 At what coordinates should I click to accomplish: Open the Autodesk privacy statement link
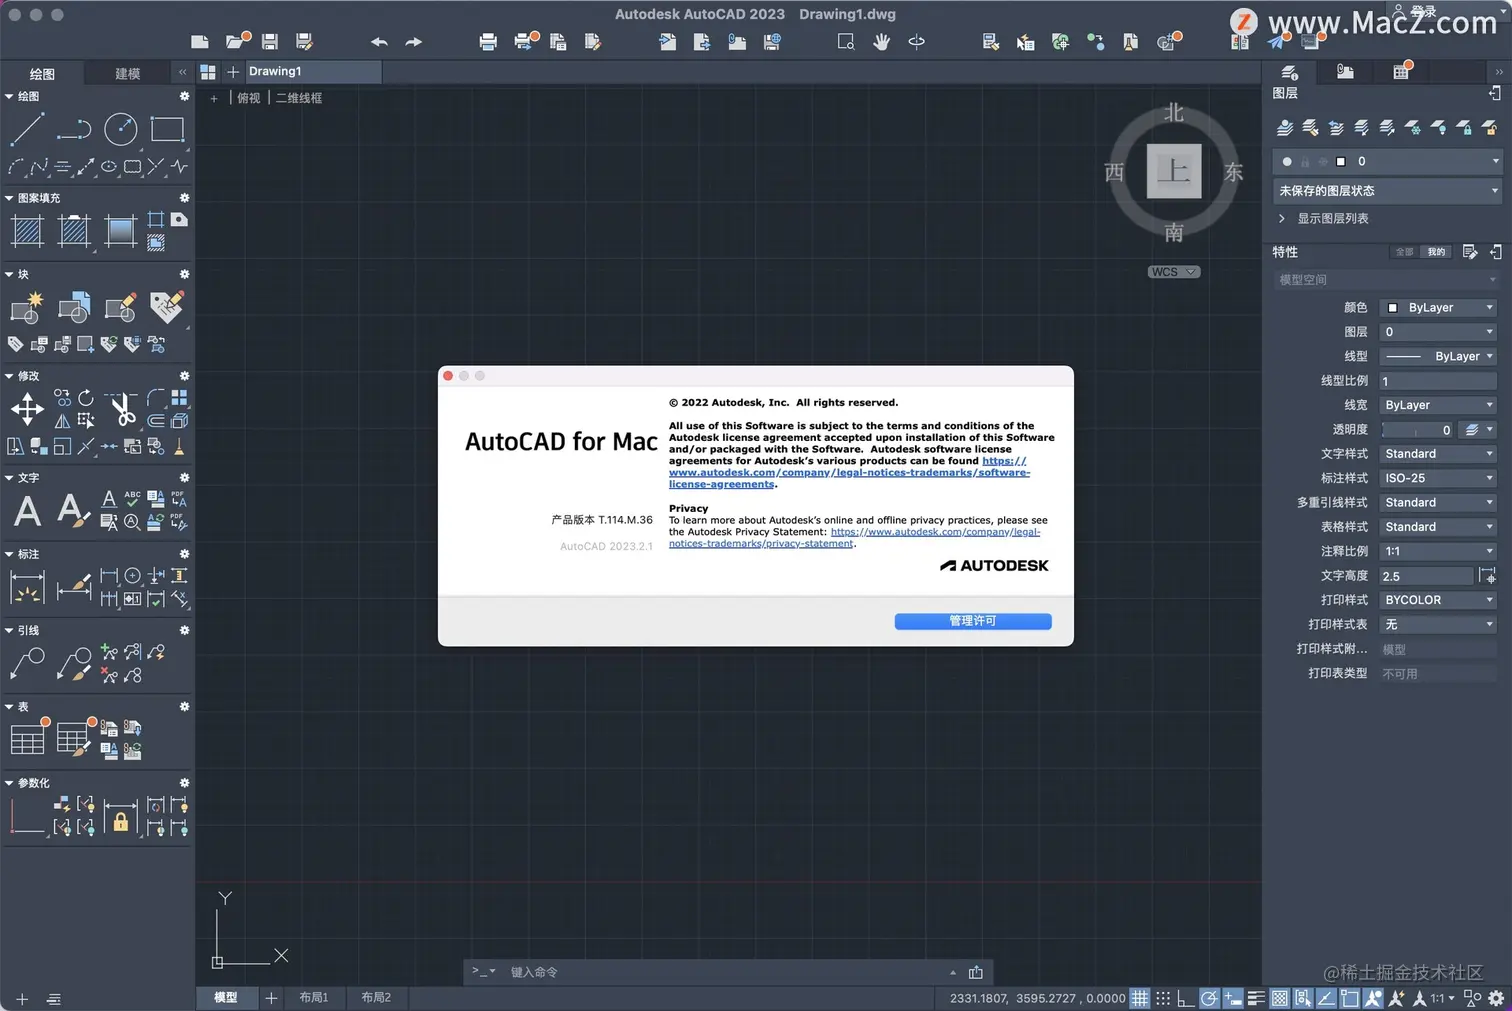click(854, 538)
